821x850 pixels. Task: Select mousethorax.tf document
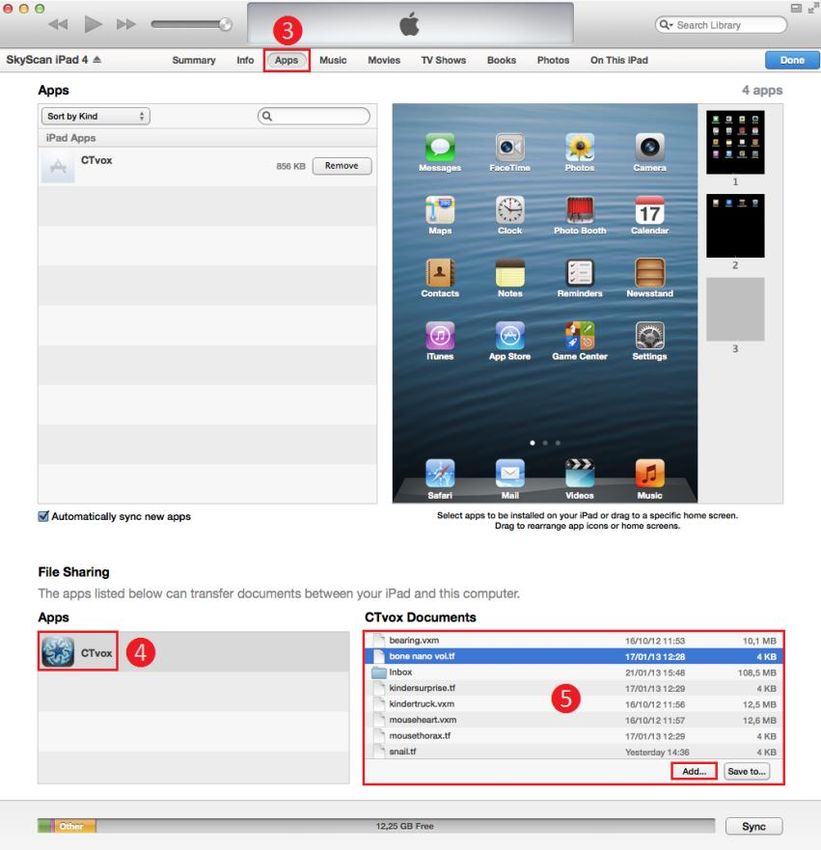(x=574, y=736)
